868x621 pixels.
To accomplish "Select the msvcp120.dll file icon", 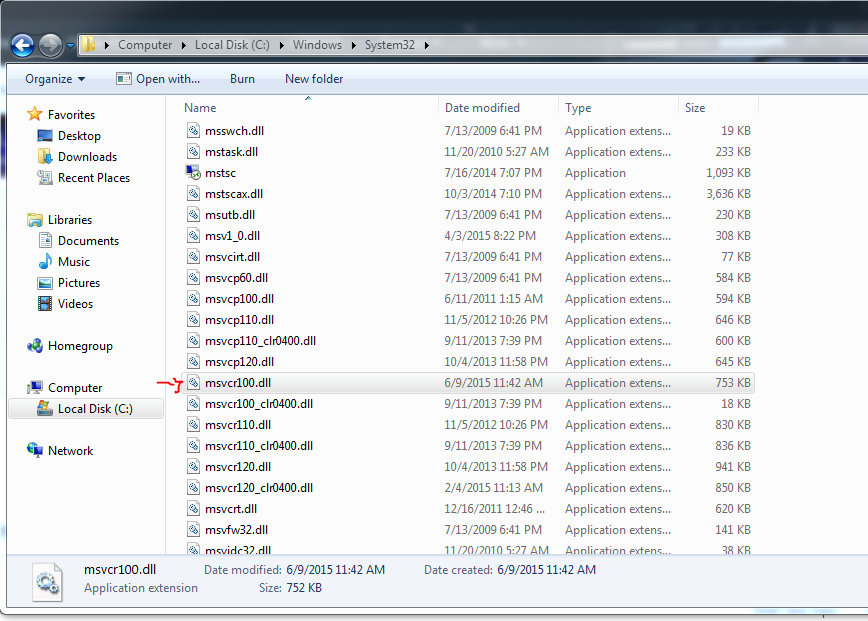I will (193, 362).
